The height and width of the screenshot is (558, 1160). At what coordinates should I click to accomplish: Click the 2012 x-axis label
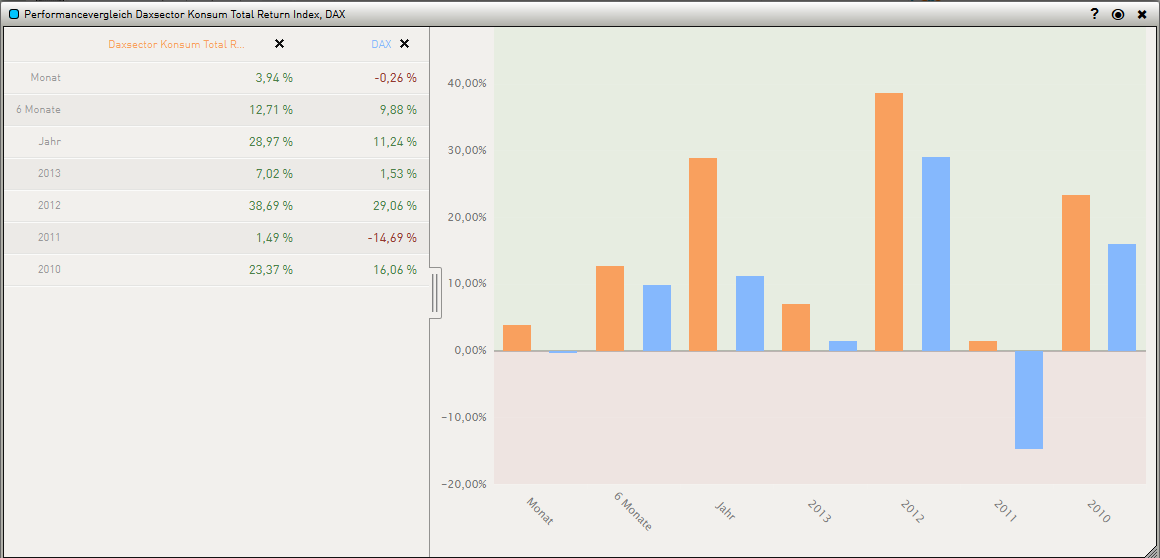click(911, 511)
